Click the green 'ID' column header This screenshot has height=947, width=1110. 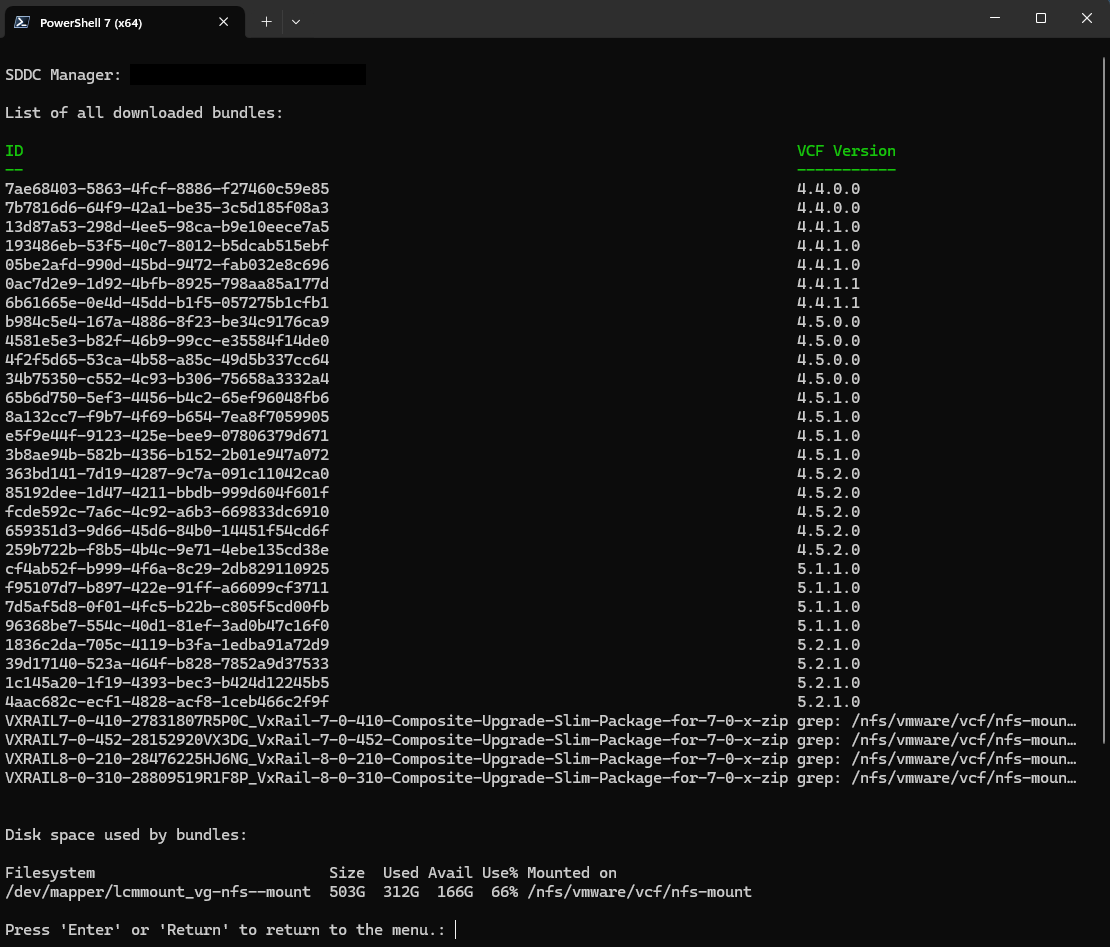click(x=14, y=151)
